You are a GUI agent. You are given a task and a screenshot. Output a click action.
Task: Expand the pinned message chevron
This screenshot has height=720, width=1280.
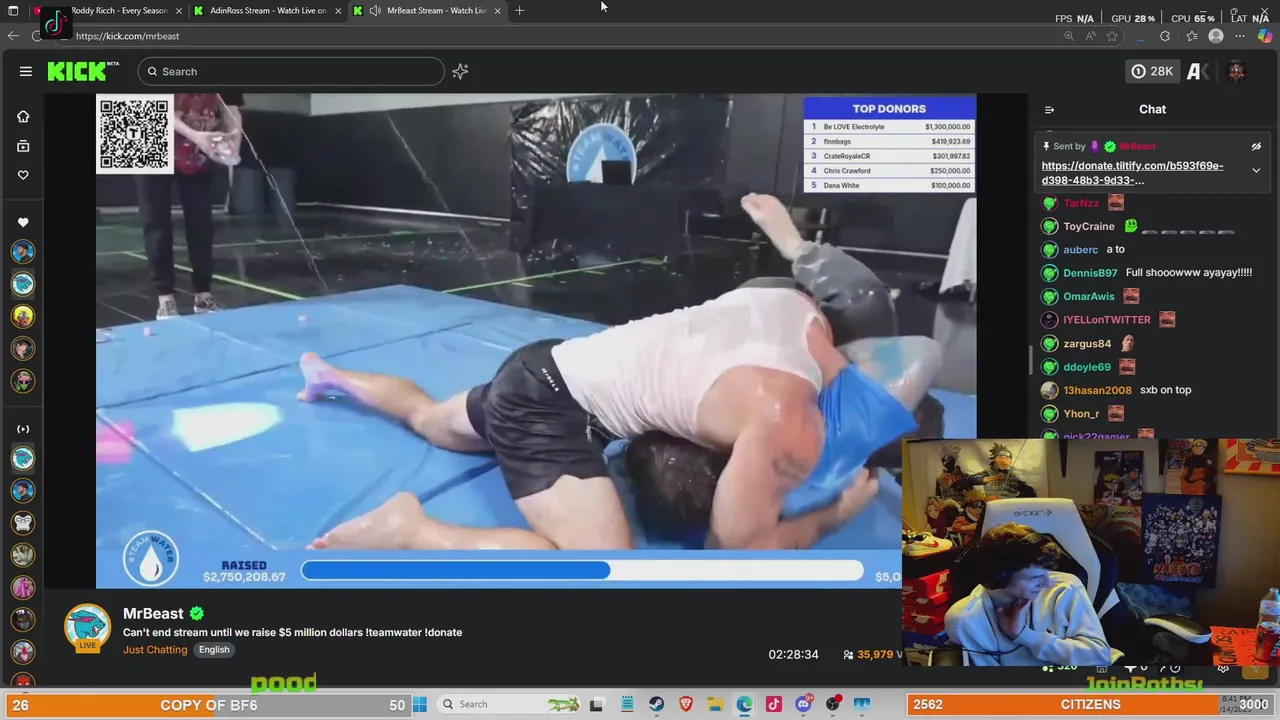(x=1256, y=171)
